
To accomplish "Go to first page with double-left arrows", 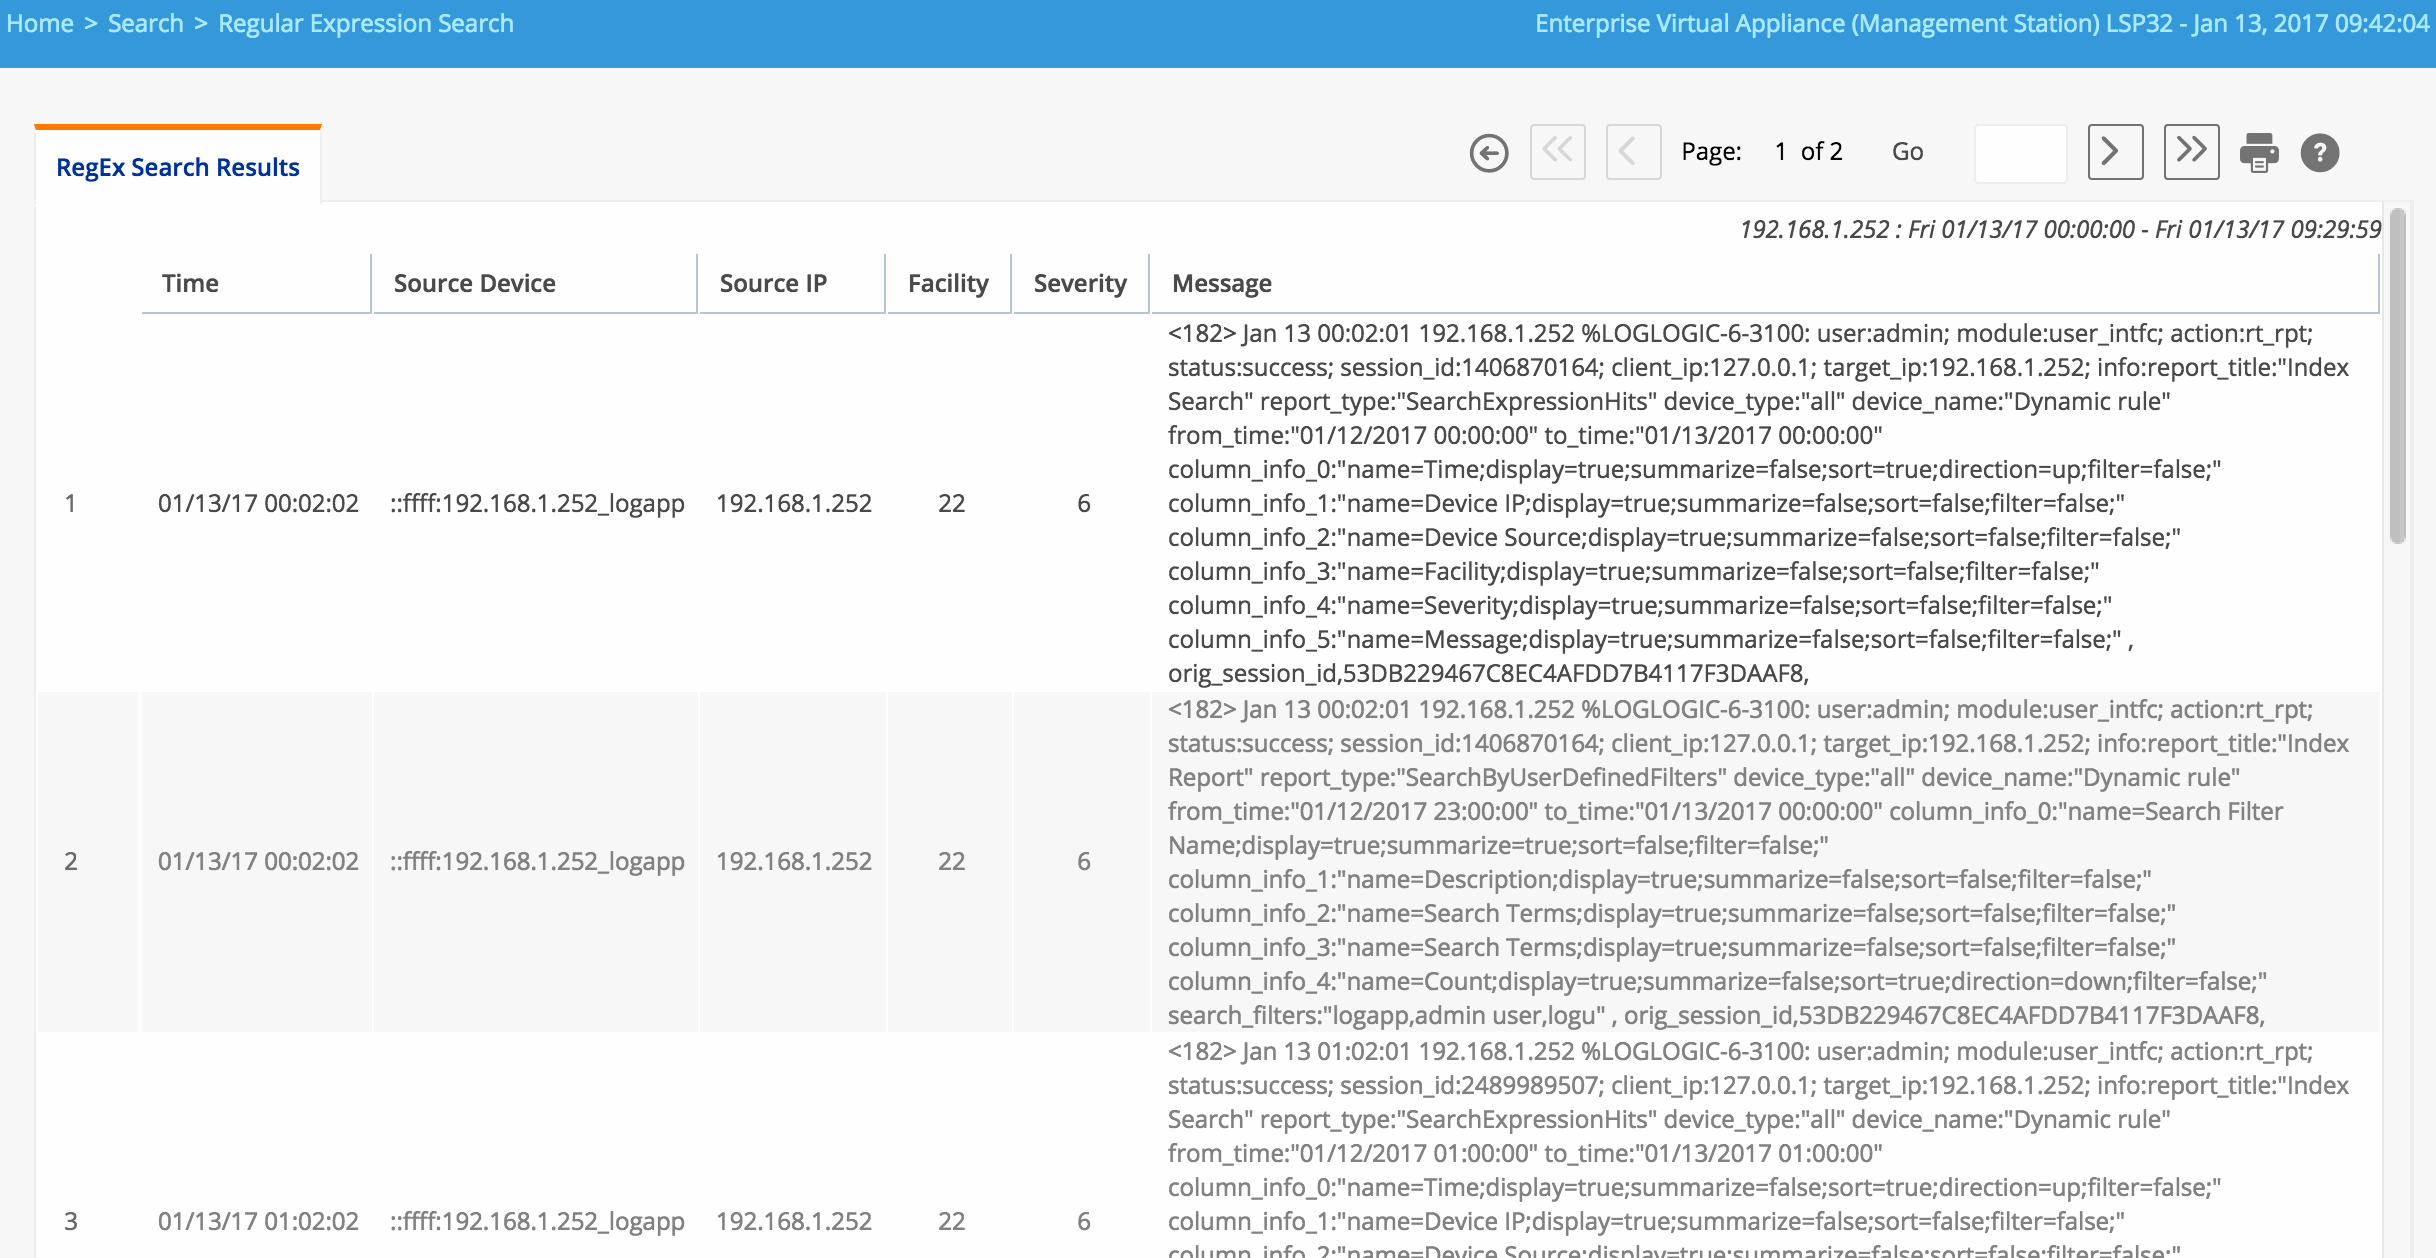I will coord(1557,152).
